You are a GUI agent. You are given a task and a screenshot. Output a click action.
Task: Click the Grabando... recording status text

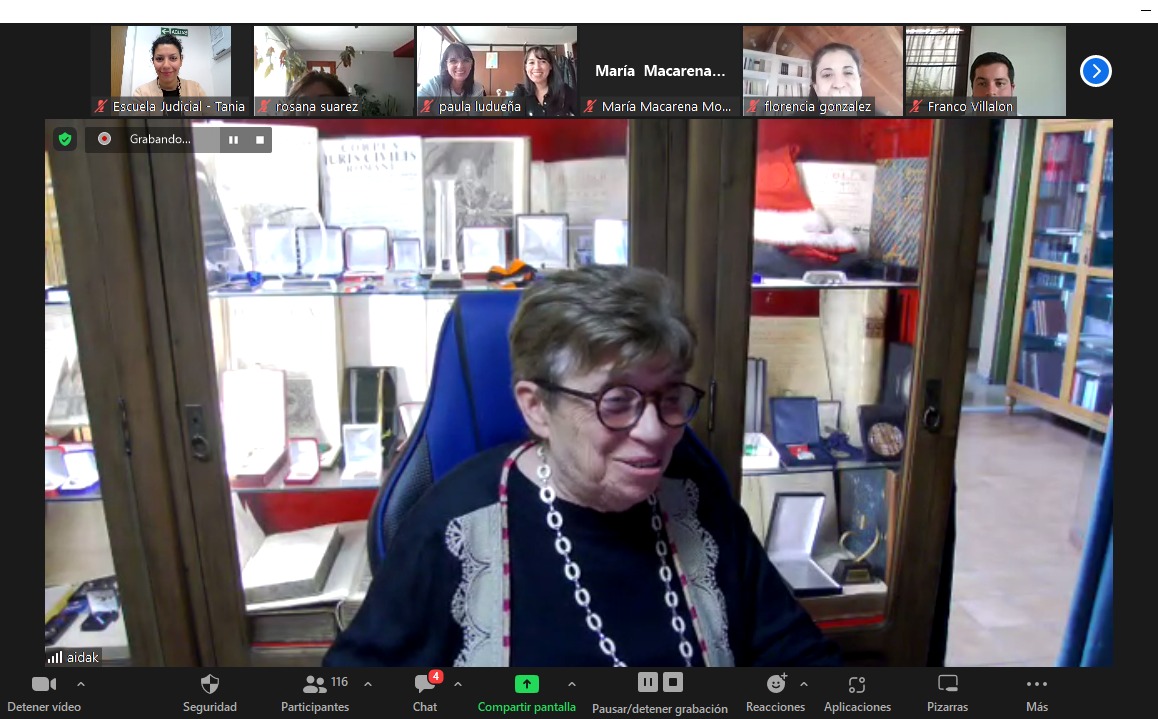pos(160,139)
